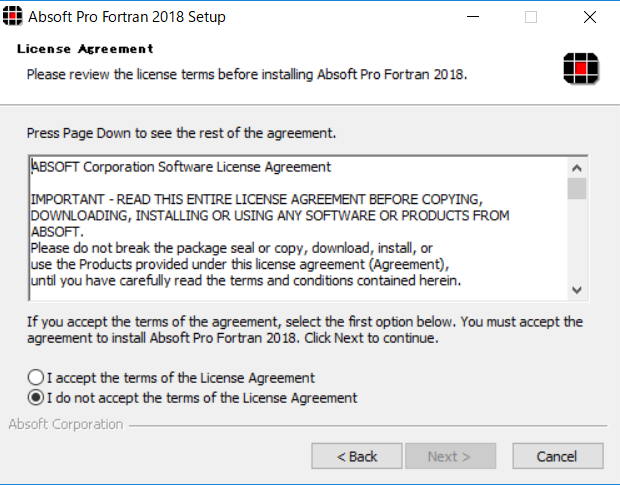
Task: Click the Absoft logo in the header
Action: coord(581,68)
